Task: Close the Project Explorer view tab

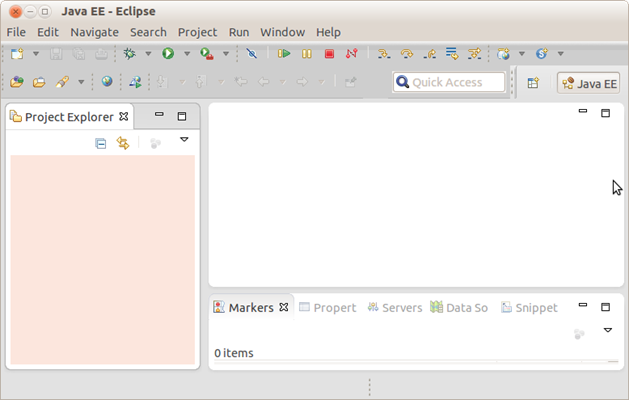Action: point(124,116)
